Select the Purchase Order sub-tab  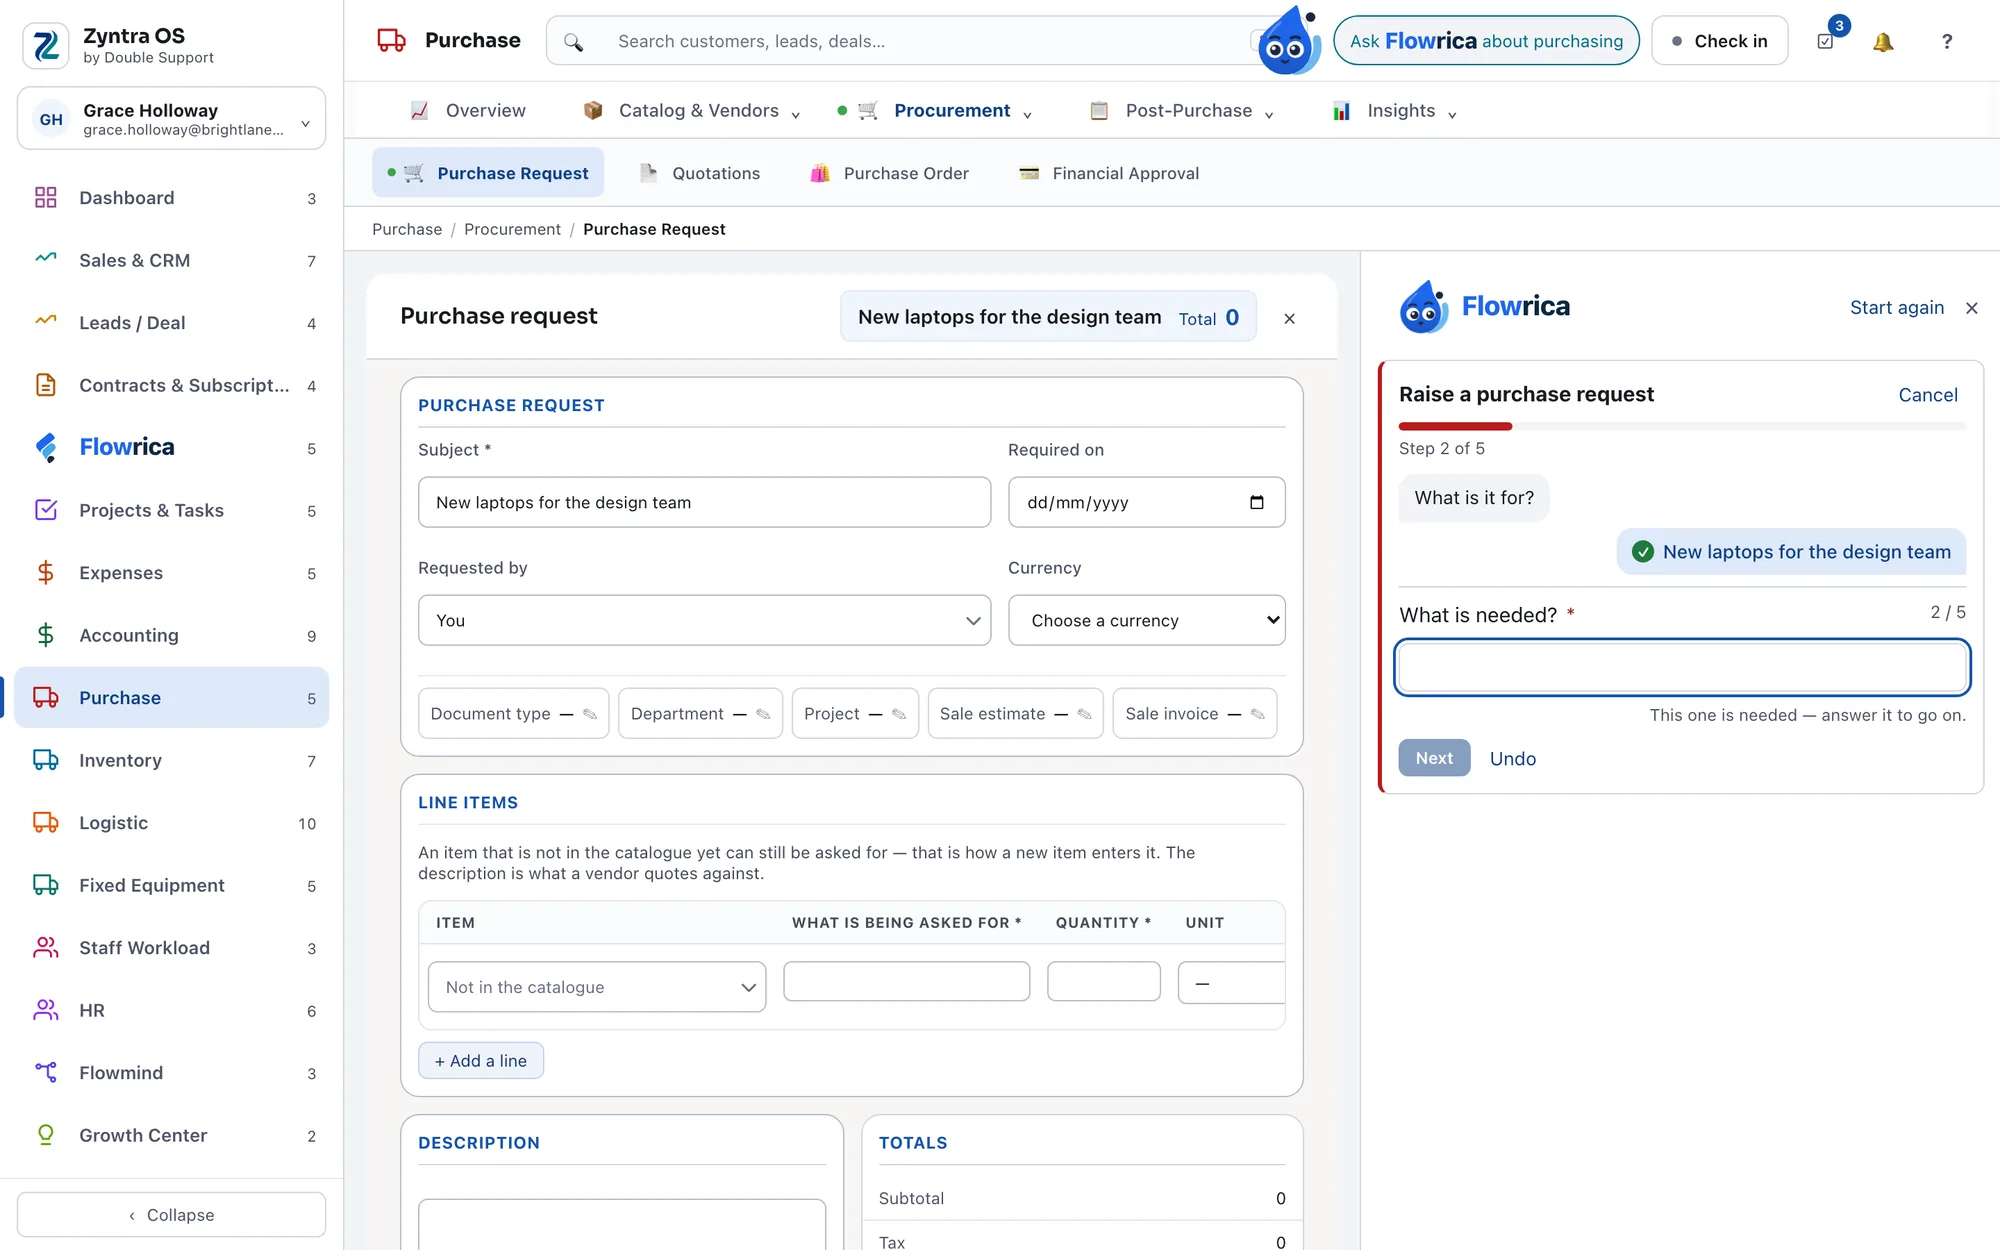[889, 173]
